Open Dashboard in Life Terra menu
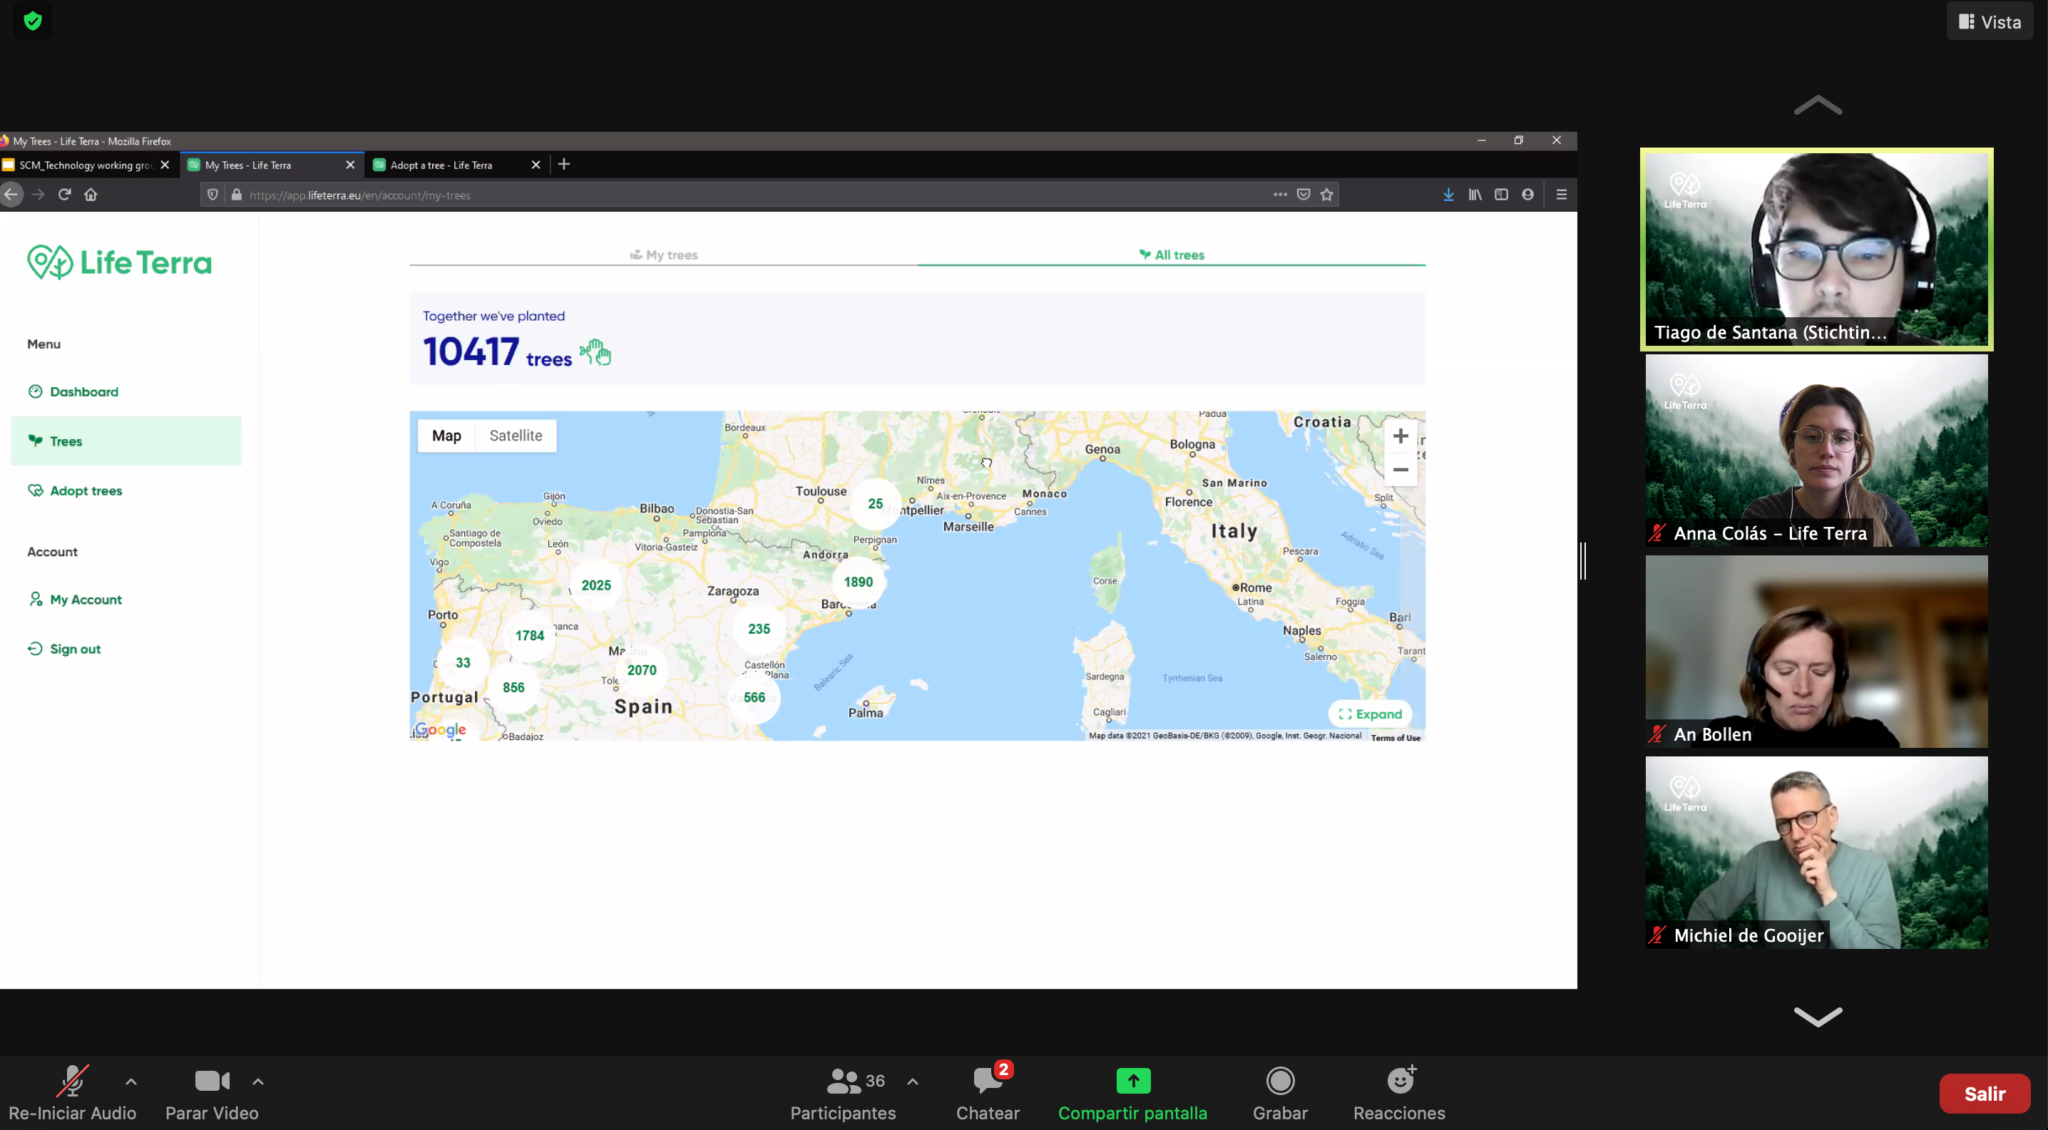 point(84,392)
